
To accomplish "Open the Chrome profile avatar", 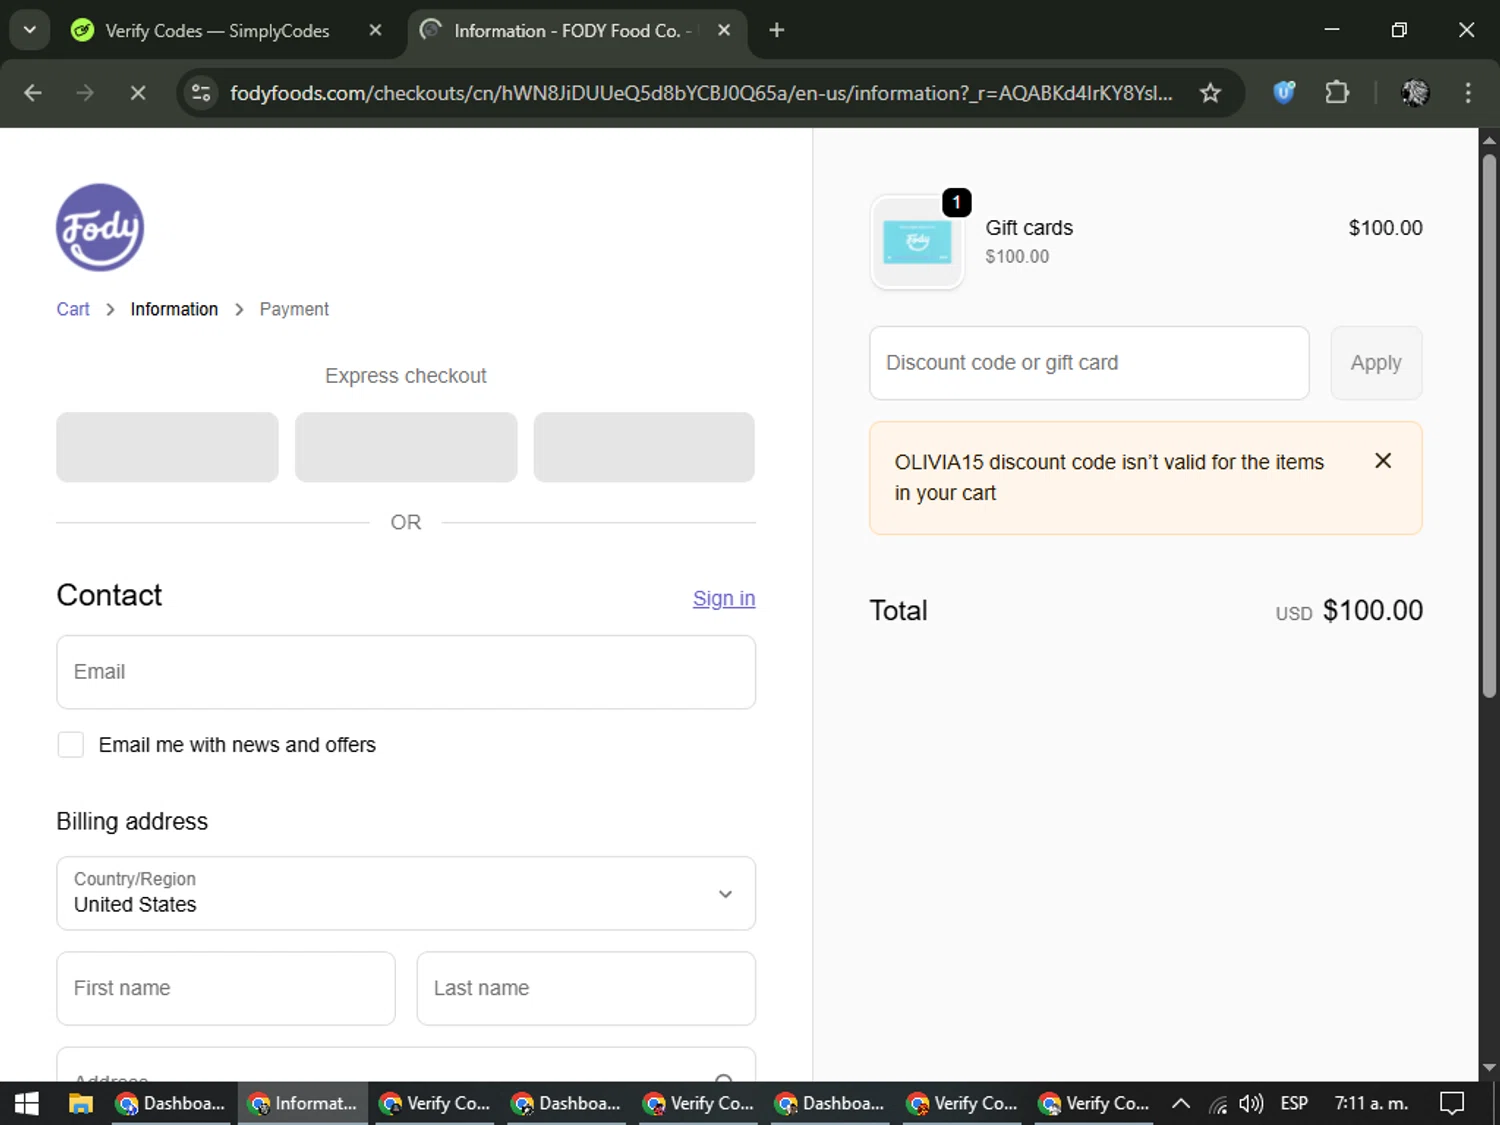I will tap(1415, 93).
